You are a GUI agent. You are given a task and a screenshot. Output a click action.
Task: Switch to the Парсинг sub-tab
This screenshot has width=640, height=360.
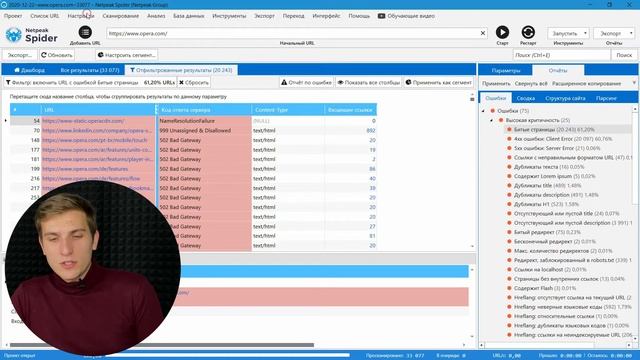pyautogui.click(x=606, y=98)
